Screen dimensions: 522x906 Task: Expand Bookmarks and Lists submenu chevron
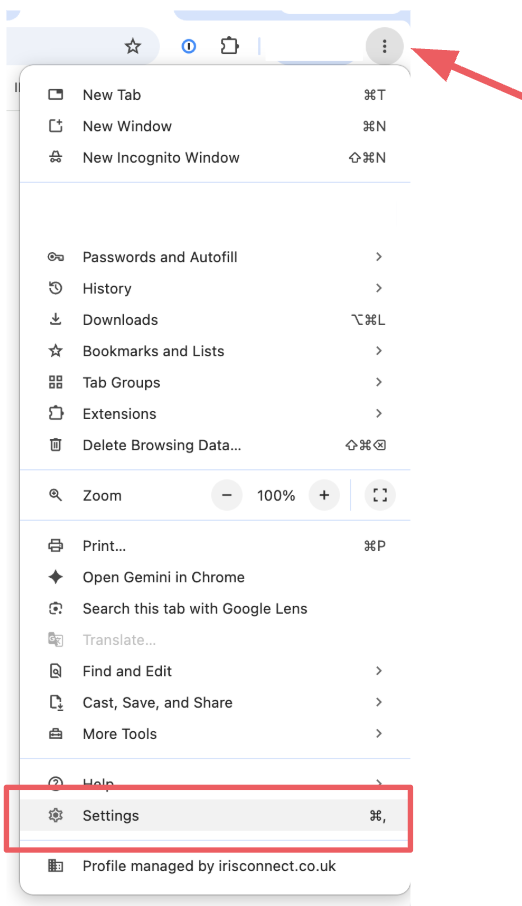pos(379,351)
